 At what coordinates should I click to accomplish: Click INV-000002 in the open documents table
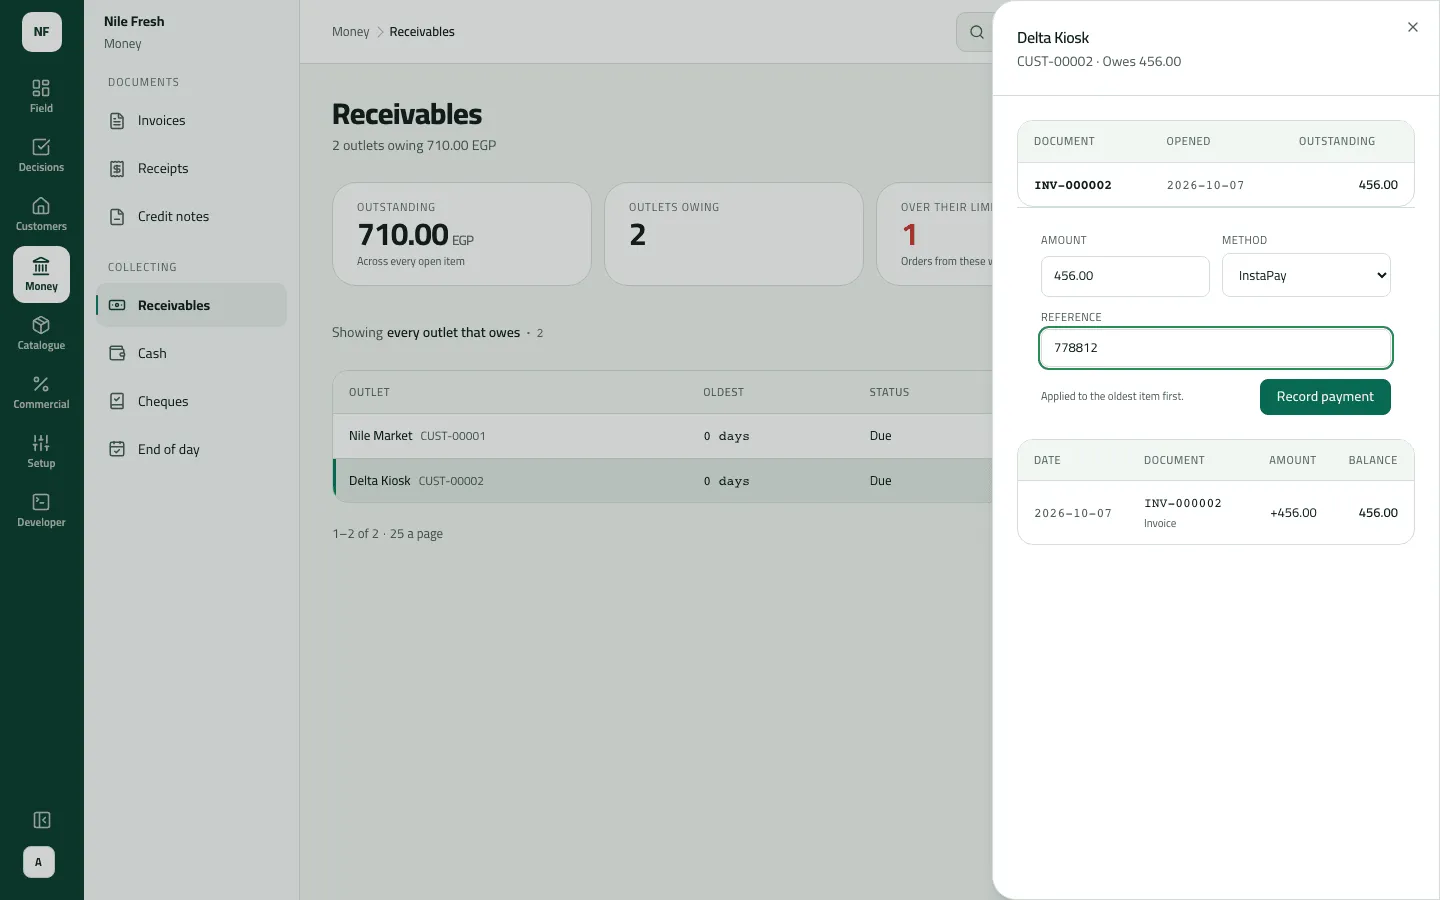click(x=1072, y=185)
